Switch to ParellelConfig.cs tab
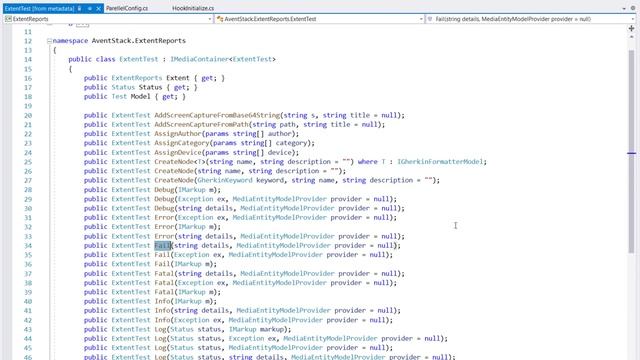 127,8
